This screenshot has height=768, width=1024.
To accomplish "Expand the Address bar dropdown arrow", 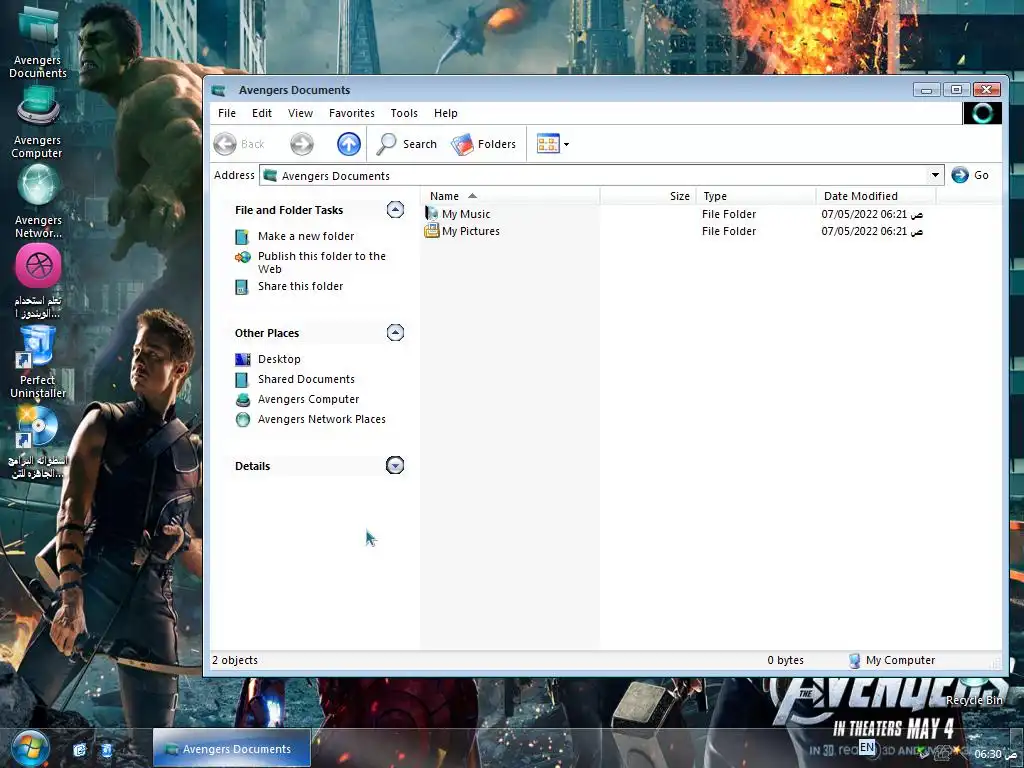I will [x=935, y=175].
